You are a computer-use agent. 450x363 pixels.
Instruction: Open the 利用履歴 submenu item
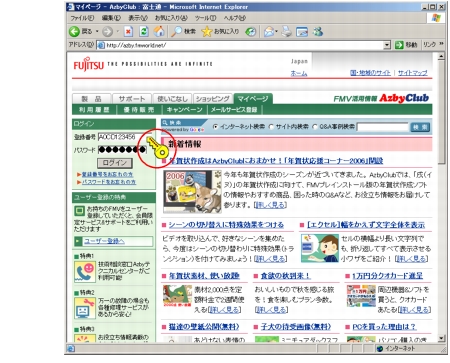click(x=94, y=110)
